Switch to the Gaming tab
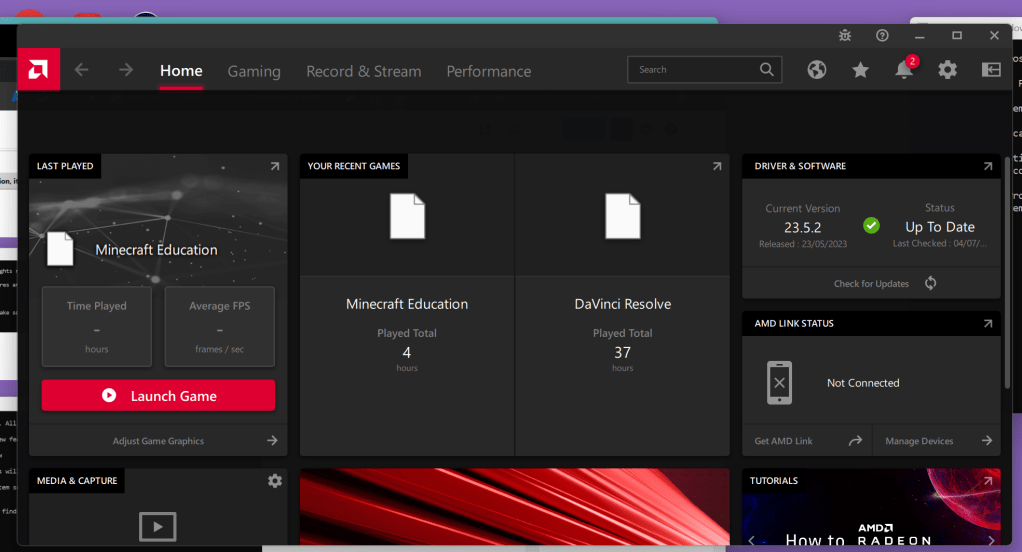The width and height of the screenshot is (1022, 552). [254, 71]
